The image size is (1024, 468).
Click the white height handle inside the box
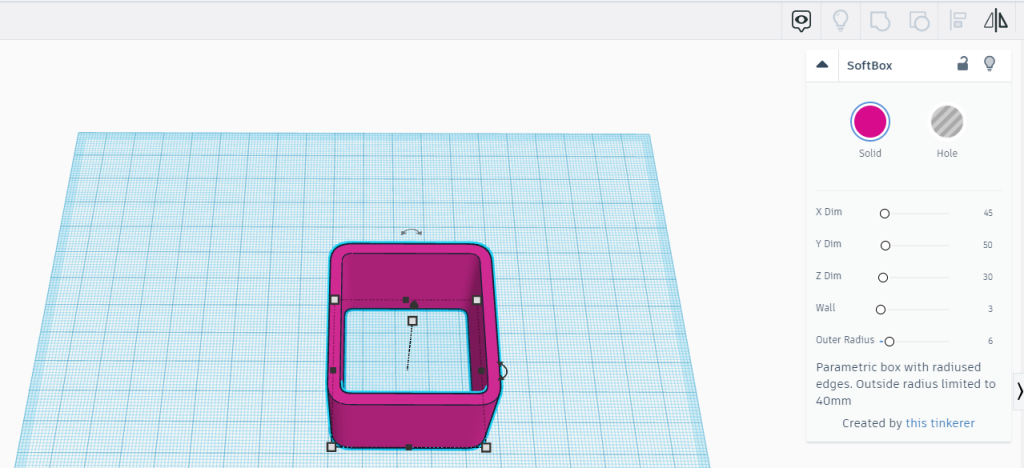412,320
